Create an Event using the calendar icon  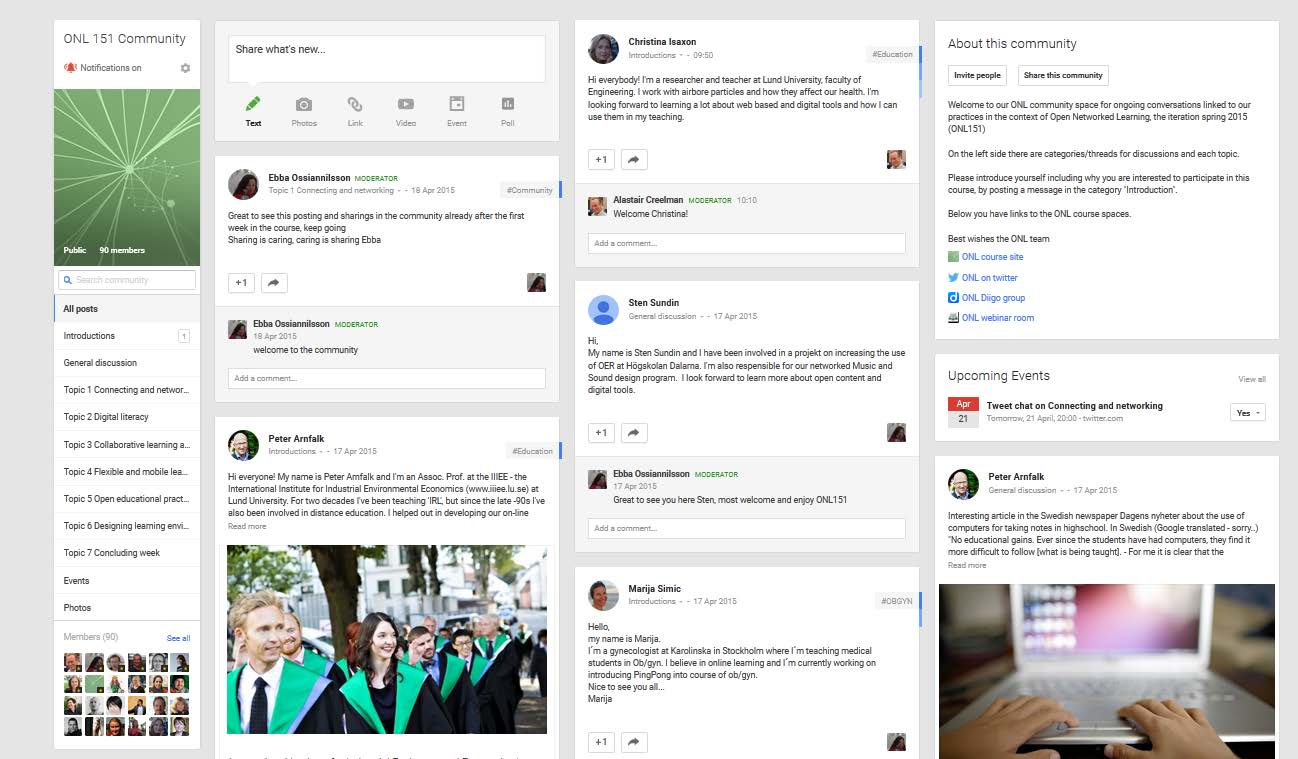coord(457,104)
